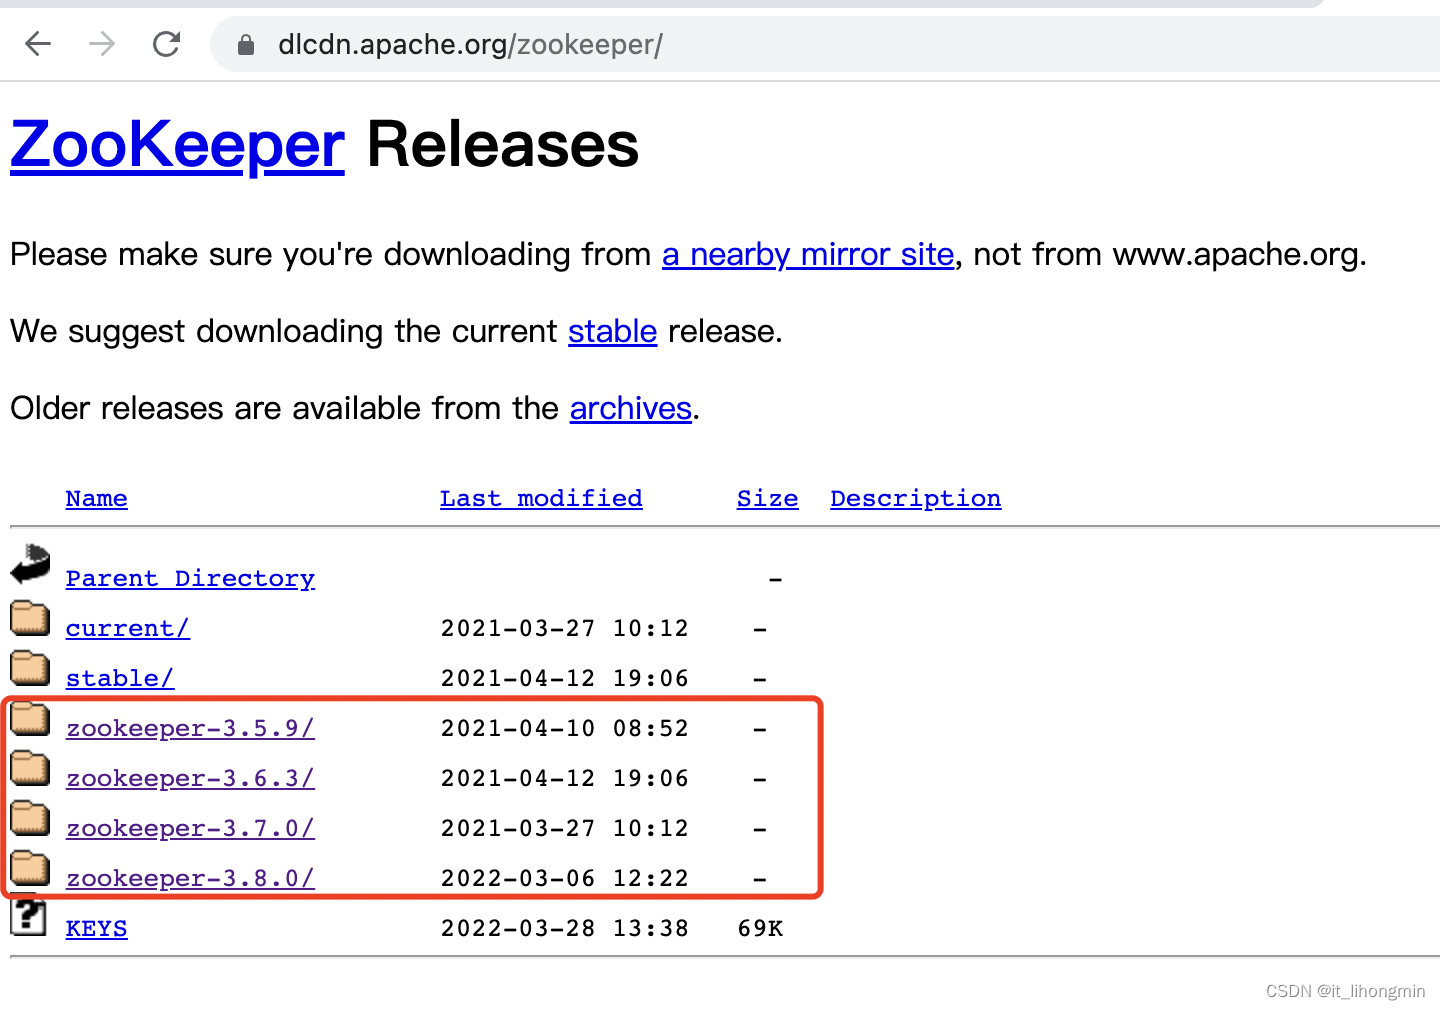This screenshot has width=1440, height=1010.
Task: Open the zookeeper-3.8.0/ directory link
Action: point(190,878)
